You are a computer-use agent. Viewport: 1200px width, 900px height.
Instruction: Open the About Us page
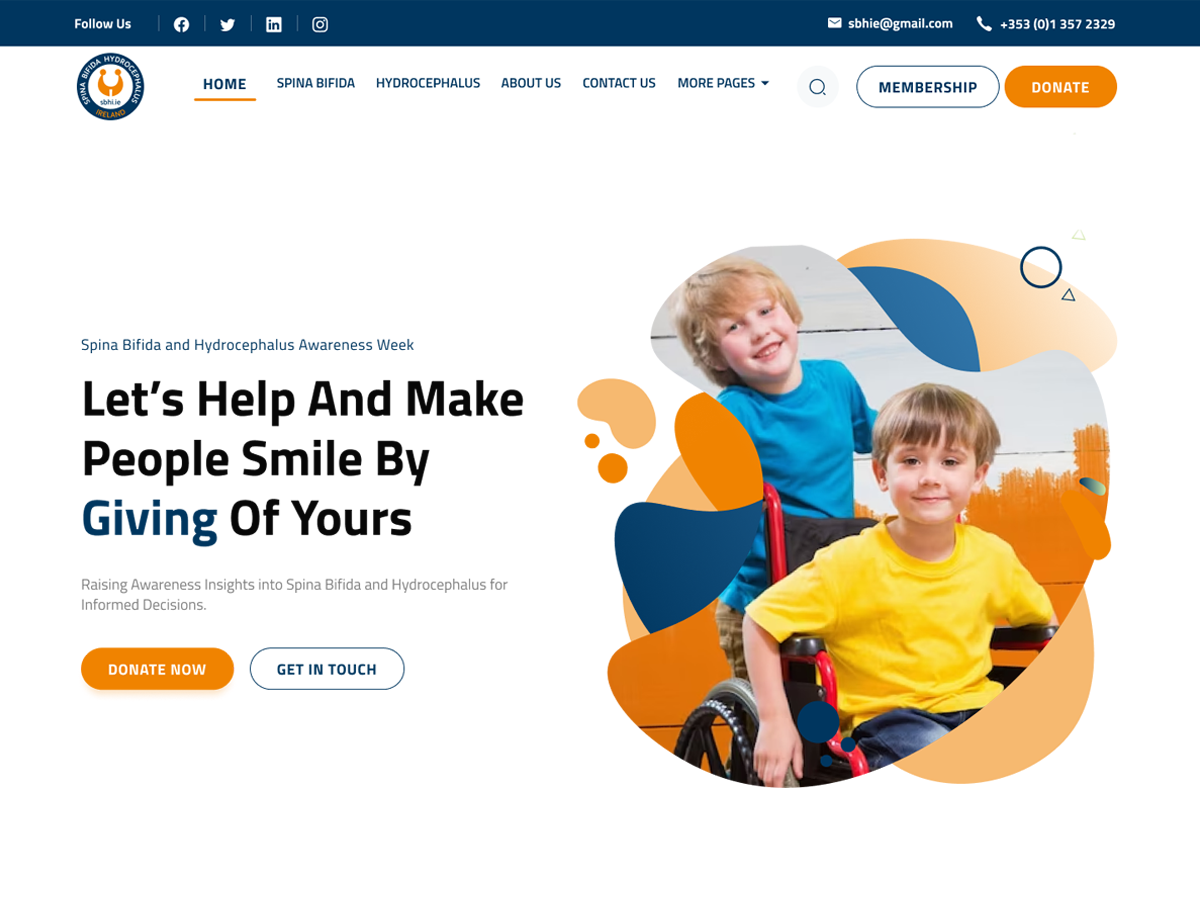[x=531, y=83]
